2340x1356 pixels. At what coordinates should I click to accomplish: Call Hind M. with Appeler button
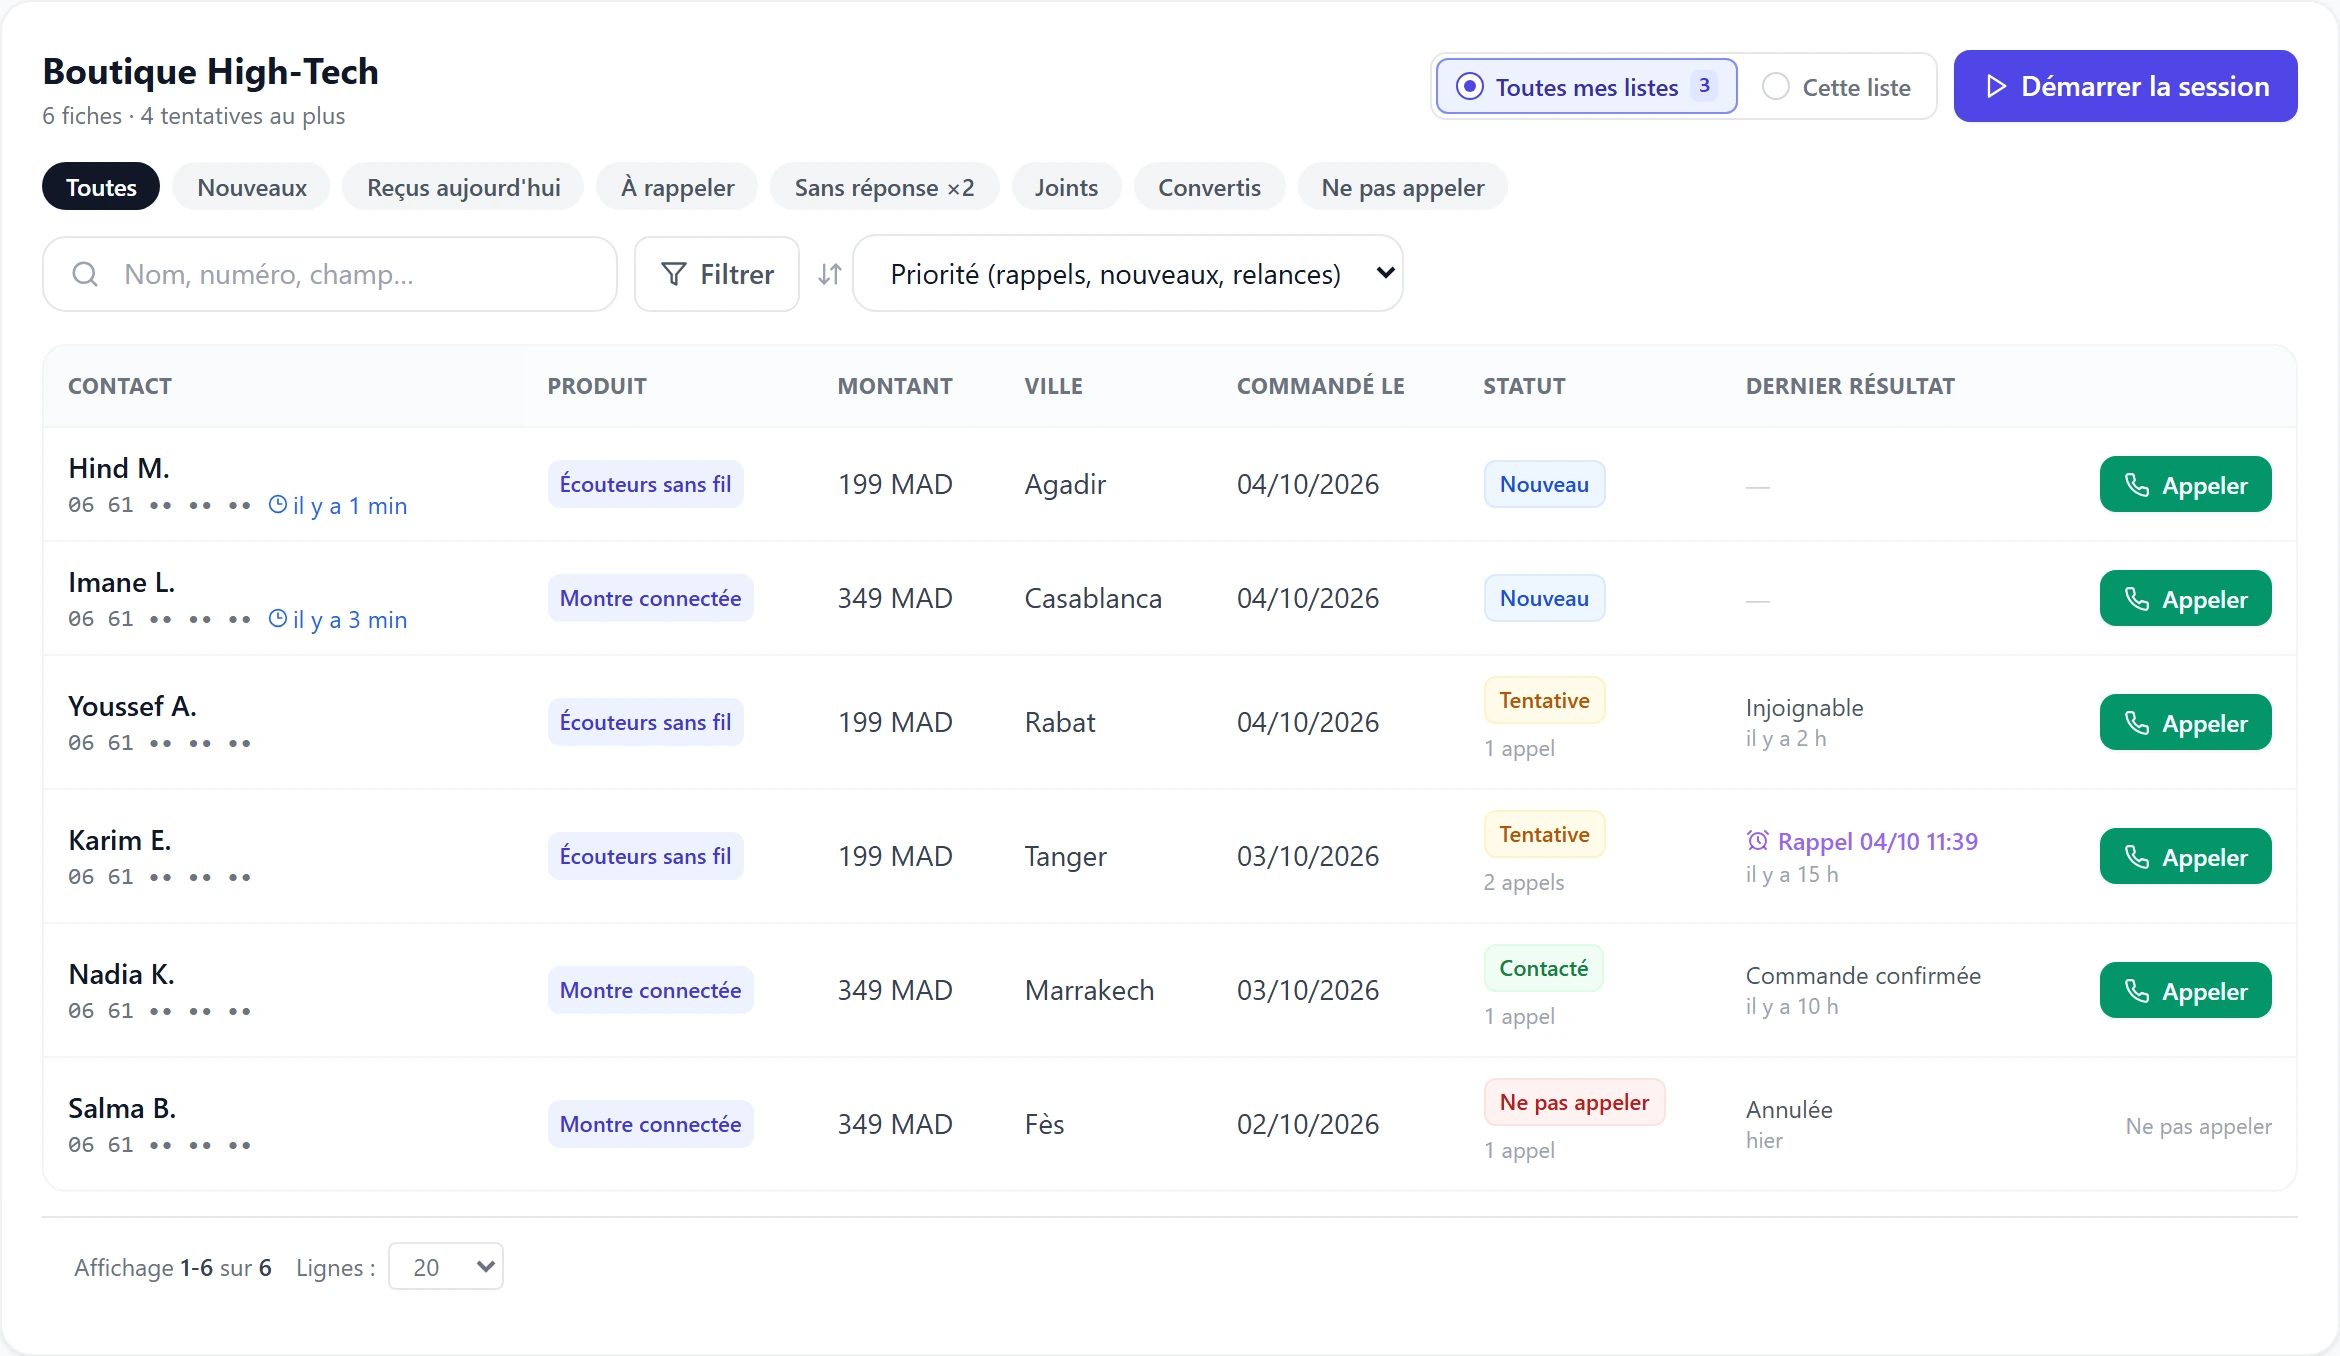[x=2185, y=485]
